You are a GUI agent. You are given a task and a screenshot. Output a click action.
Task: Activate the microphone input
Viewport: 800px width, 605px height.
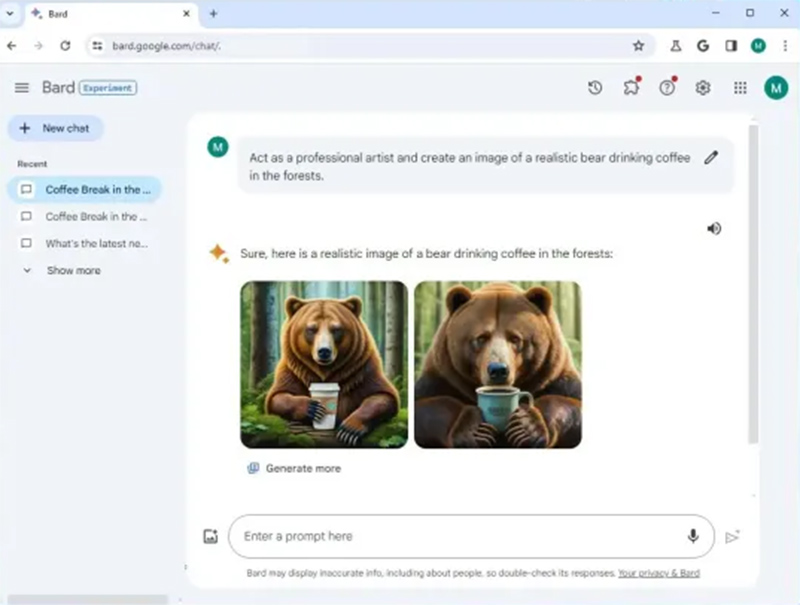693,536
